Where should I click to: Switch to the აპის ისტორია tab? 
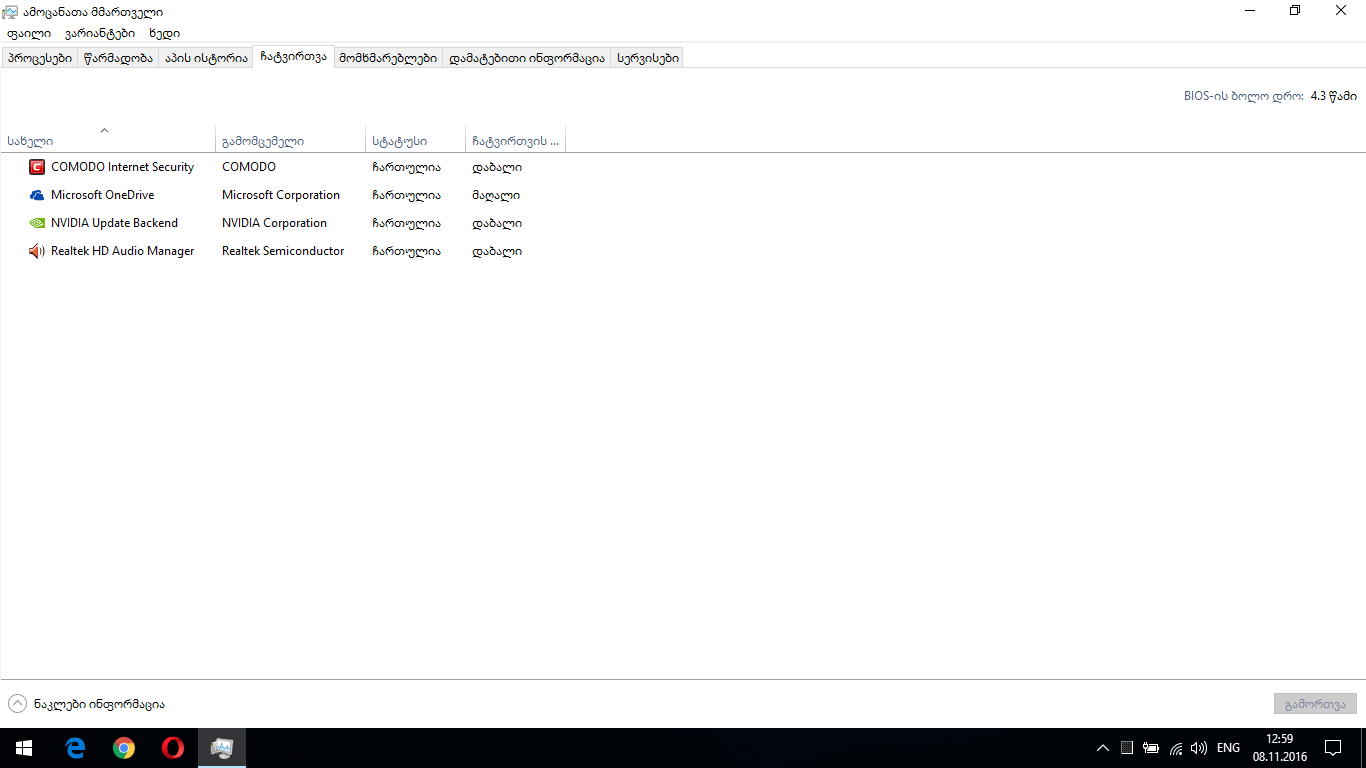point(206,58)
